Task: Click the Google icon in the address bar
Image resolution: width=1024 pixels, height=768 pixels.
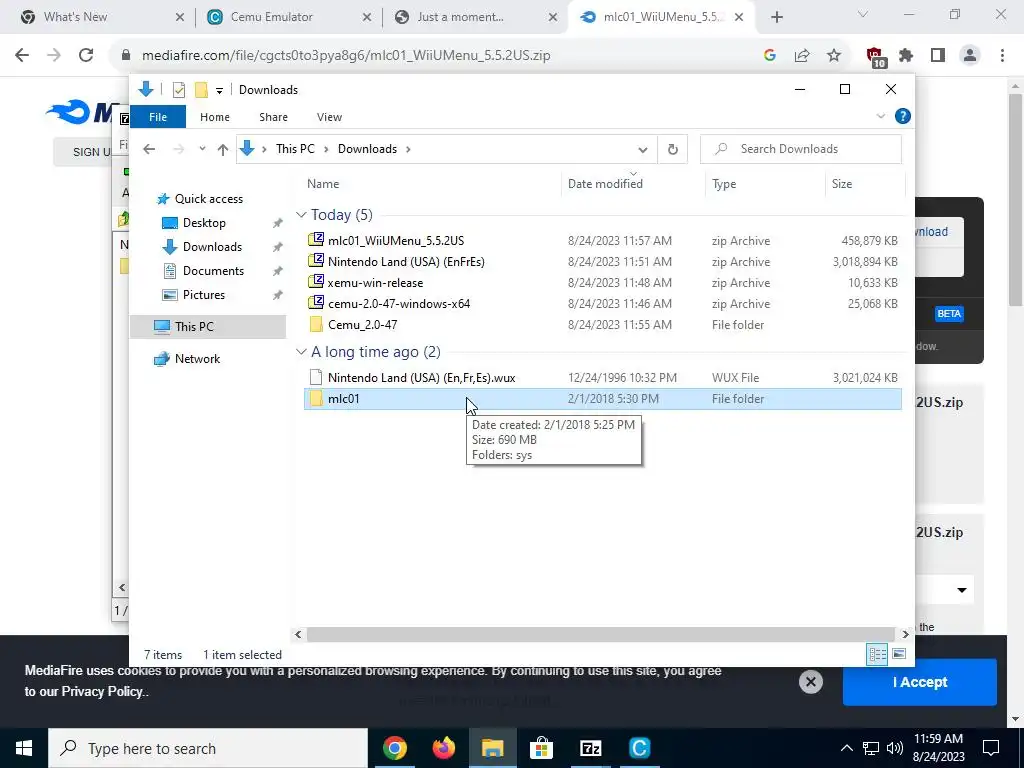Action: [x=770, y=56]
